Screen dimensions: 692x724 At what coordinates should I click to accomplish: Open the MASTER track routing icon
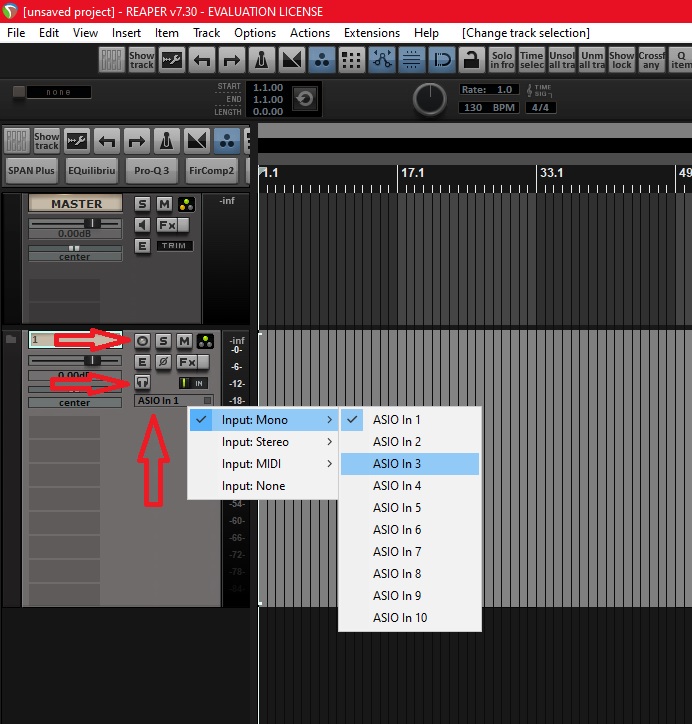coord(186,204)
